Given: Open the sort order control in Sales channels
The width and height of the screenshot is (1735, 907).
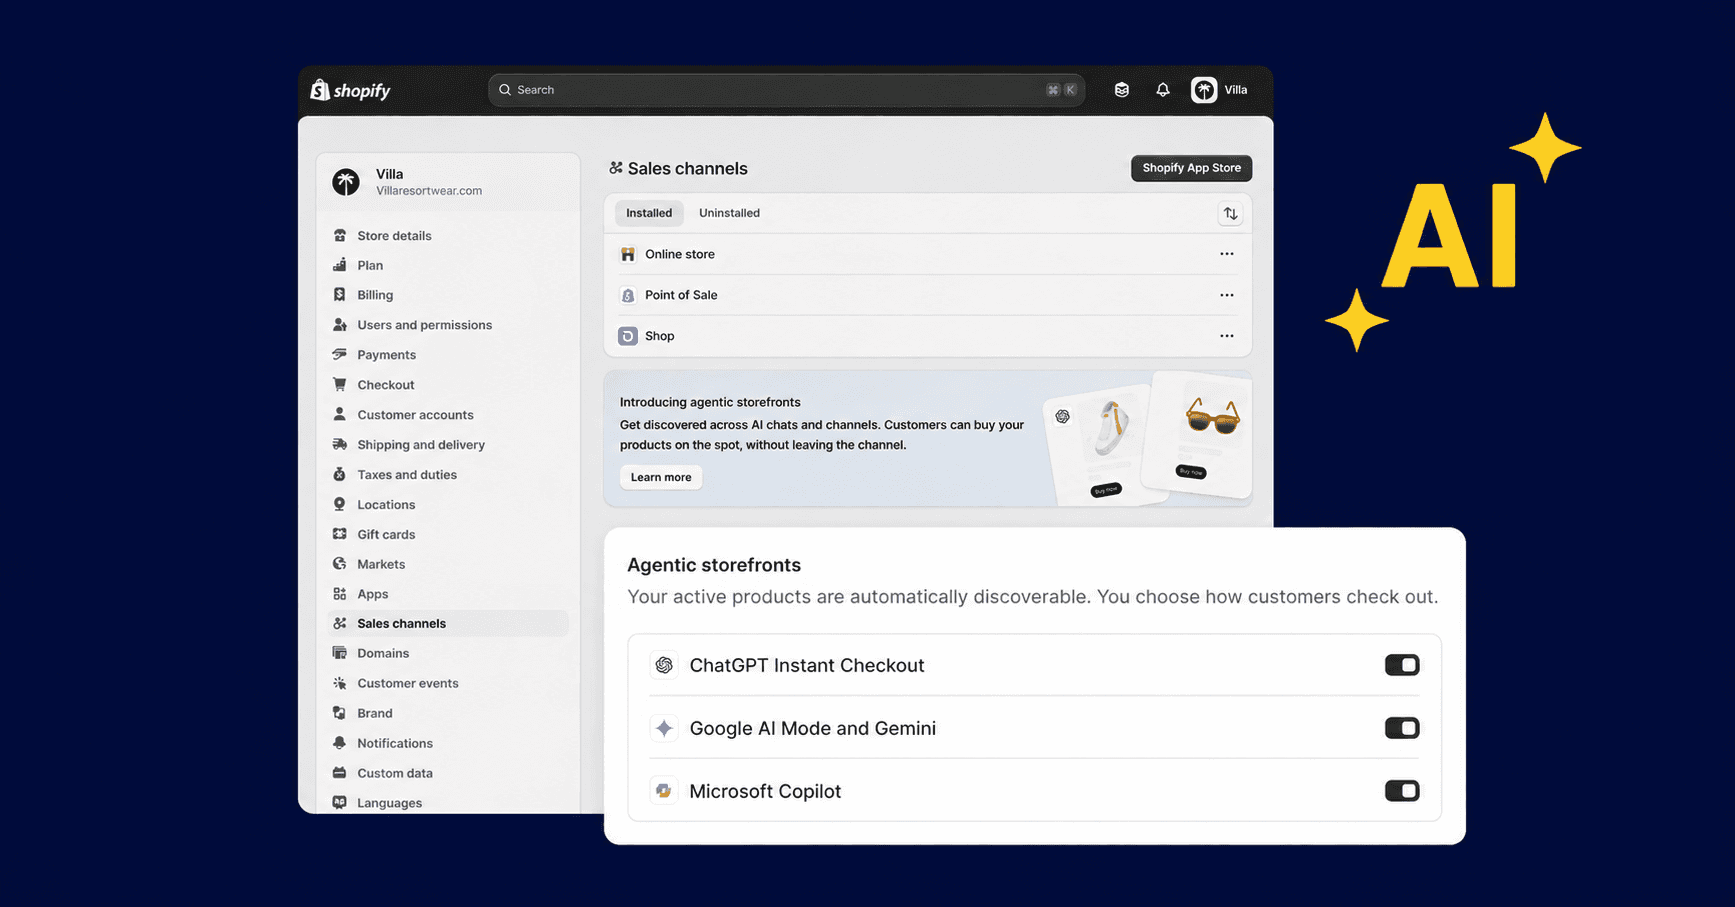Looking at the screenshot, I should point(1230,213).
